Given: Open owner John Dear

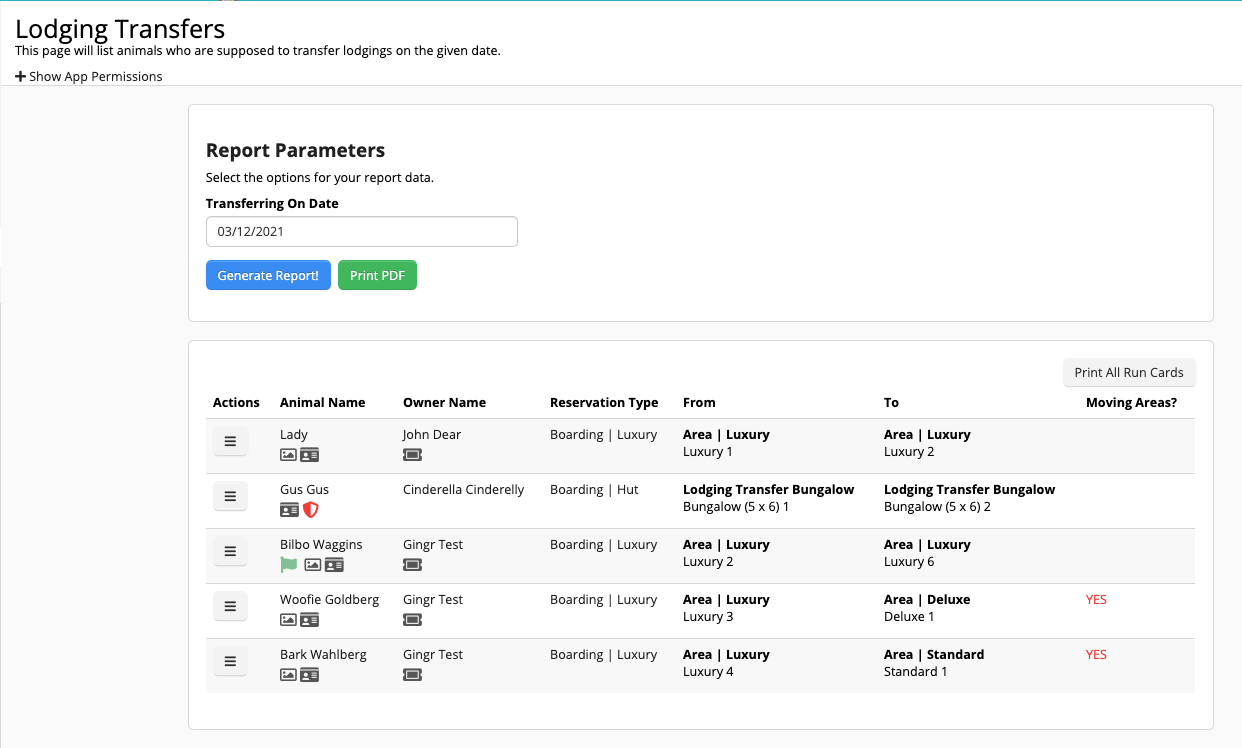Looking at the screenshot, I should pos(432,435).
